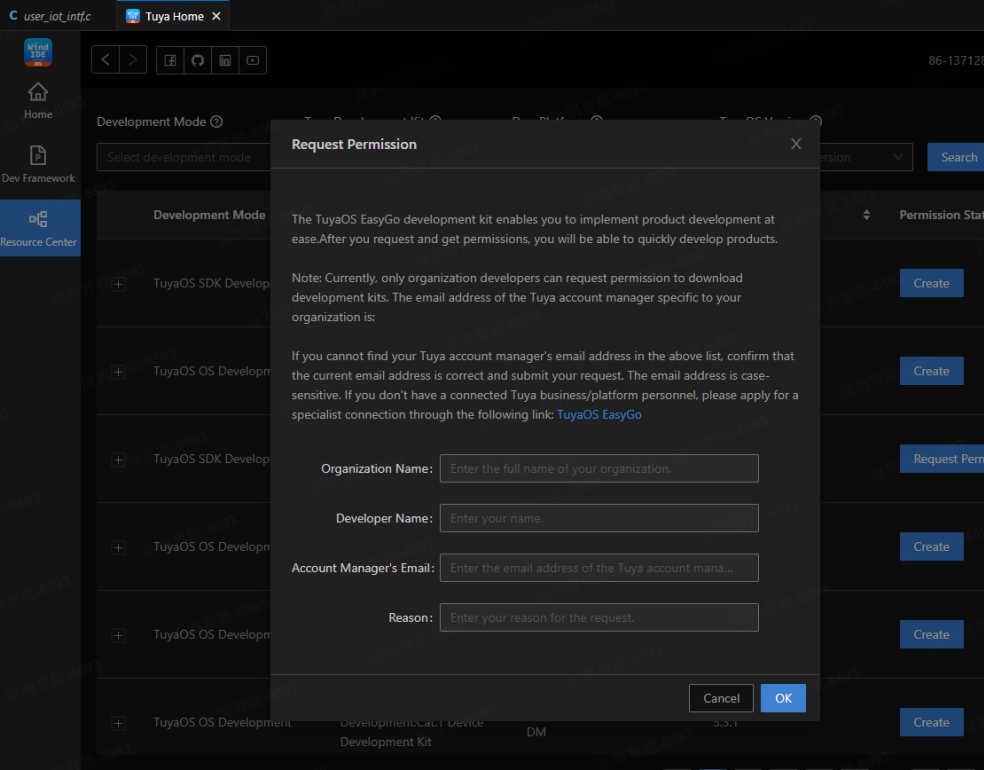Click the Facebook icon in the toolbar
The height and width of the screenshot is (770, 984).
(x=170, y=61)
